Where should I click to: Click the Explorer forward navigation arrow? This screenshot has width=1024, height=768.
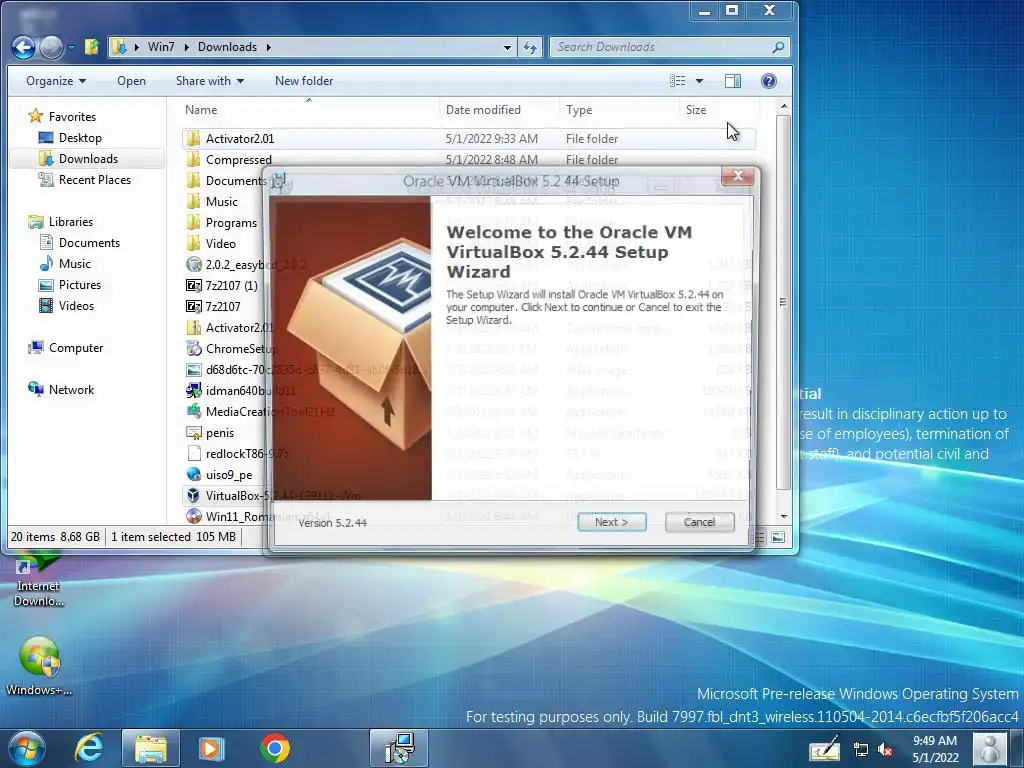click(x=51, y=47)
